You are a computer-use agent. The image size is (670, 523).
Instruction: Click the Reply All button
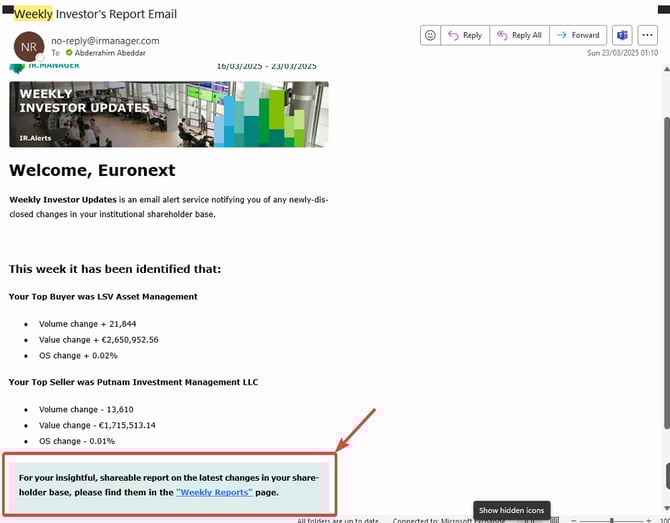click(520, 35)
